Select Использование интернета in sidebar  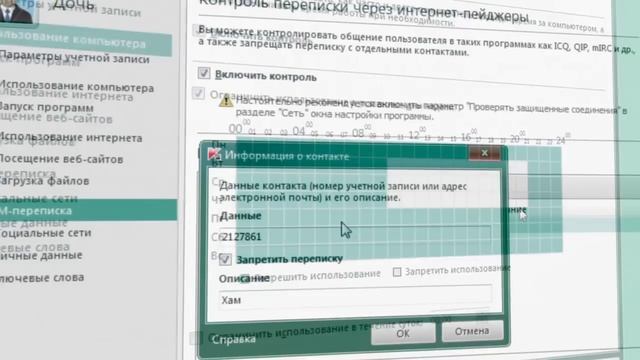[x=71, y=138]
